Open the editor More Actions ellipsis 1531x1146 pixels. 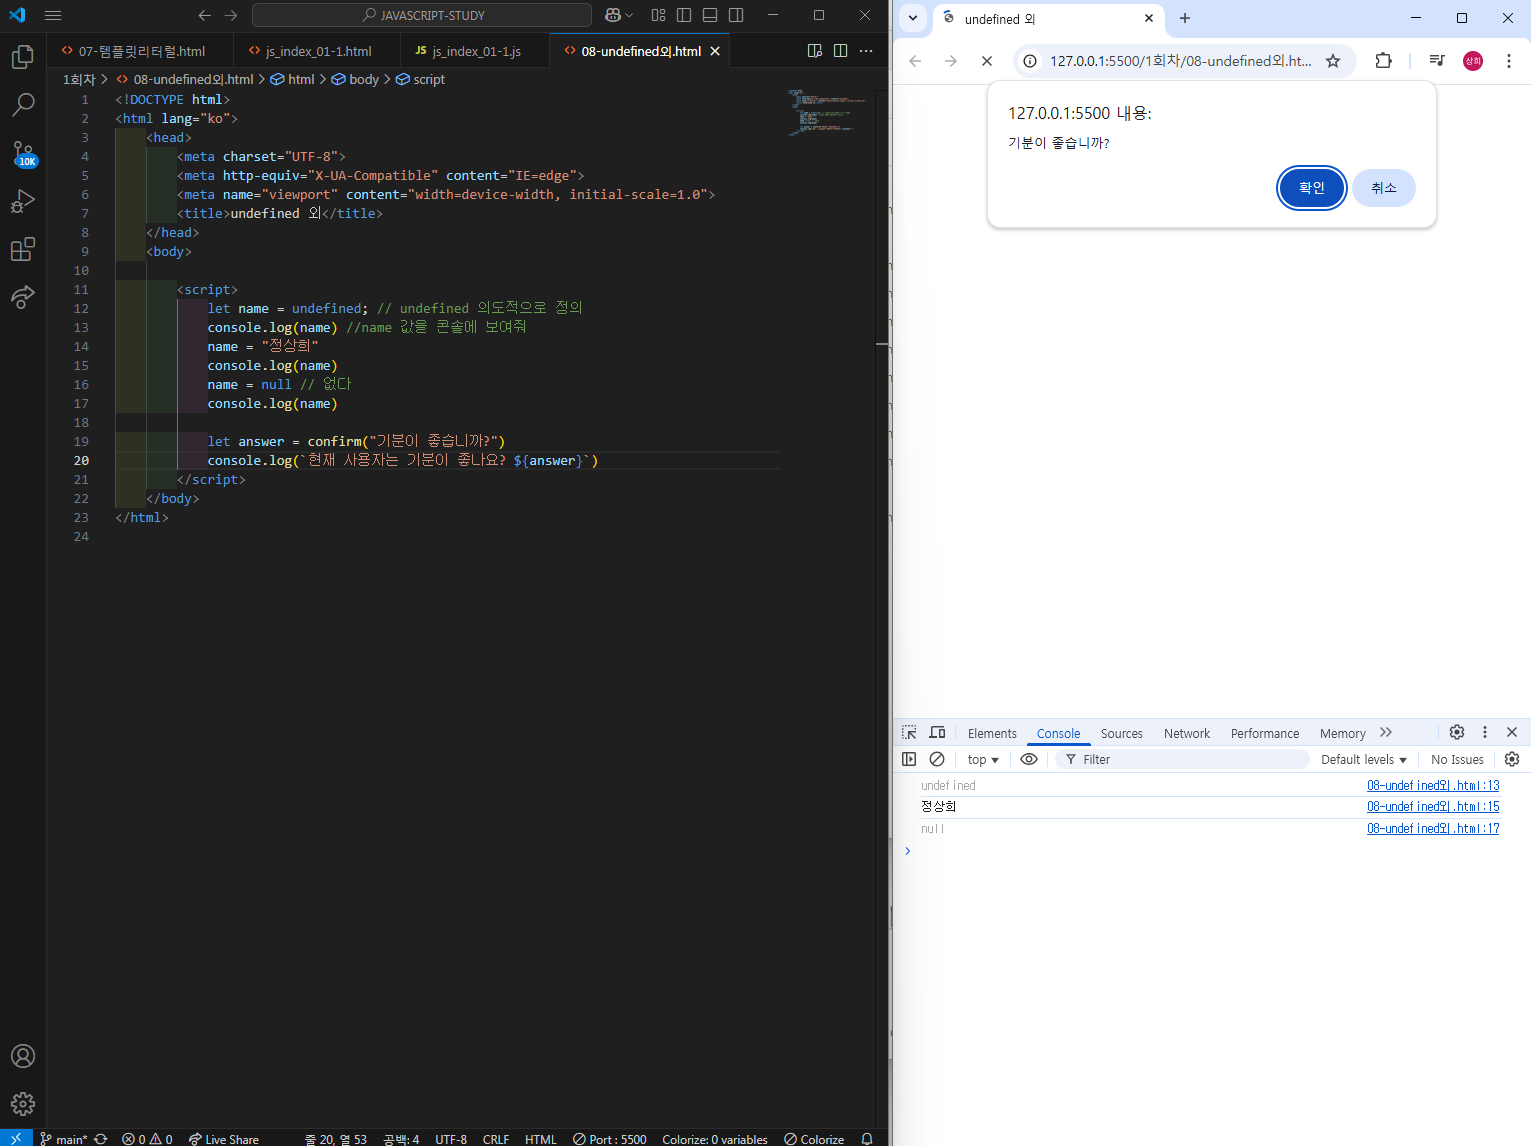tap(866, 51)
